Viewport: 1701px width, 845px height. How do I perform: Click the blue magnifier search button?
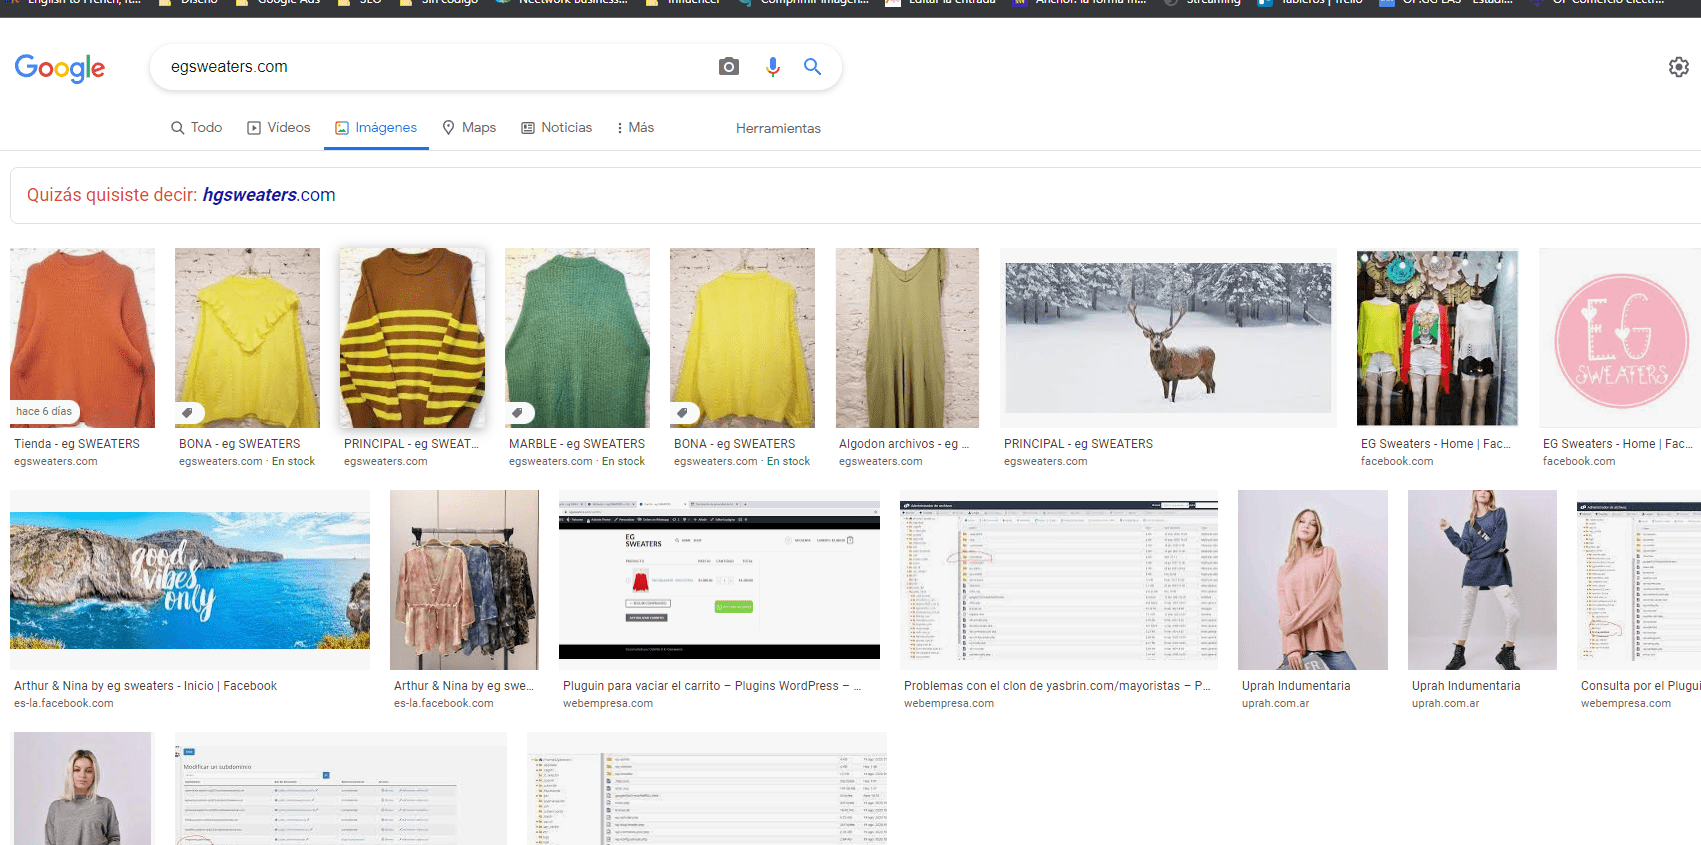(813, 67)
